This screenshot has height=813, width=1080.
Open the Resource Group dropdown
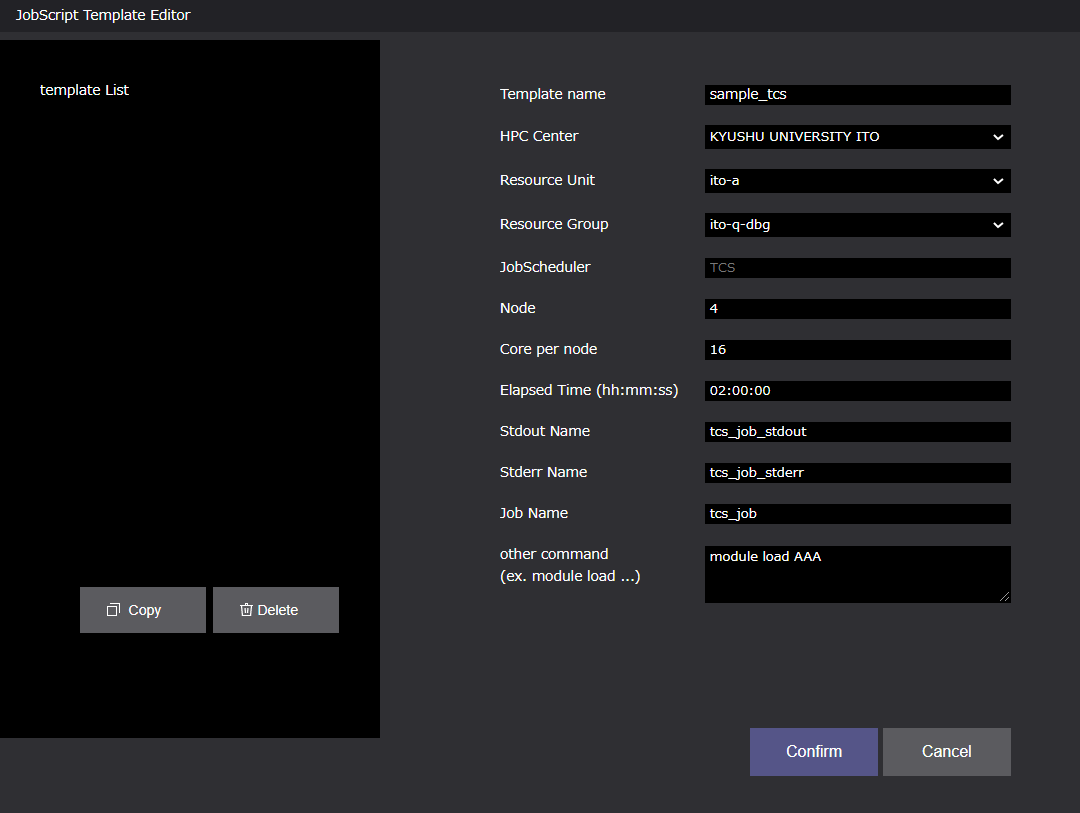857,225
